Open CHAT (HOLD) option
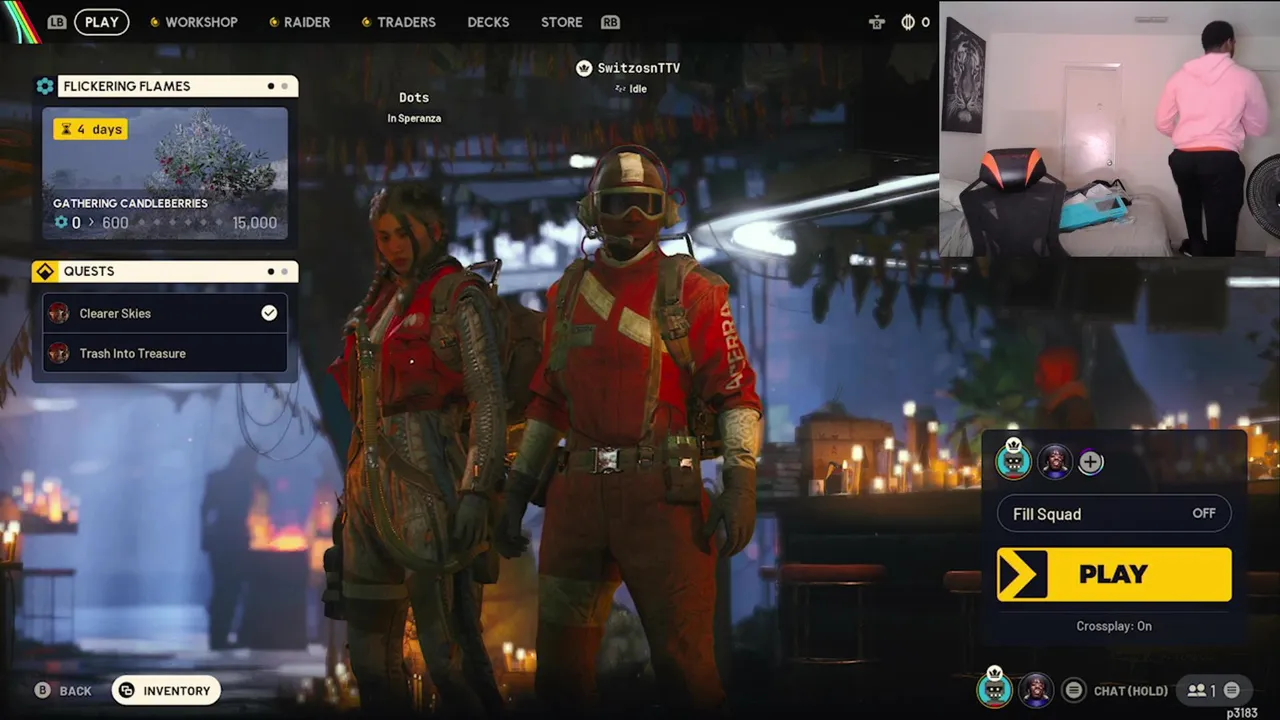 point(1130,690)
